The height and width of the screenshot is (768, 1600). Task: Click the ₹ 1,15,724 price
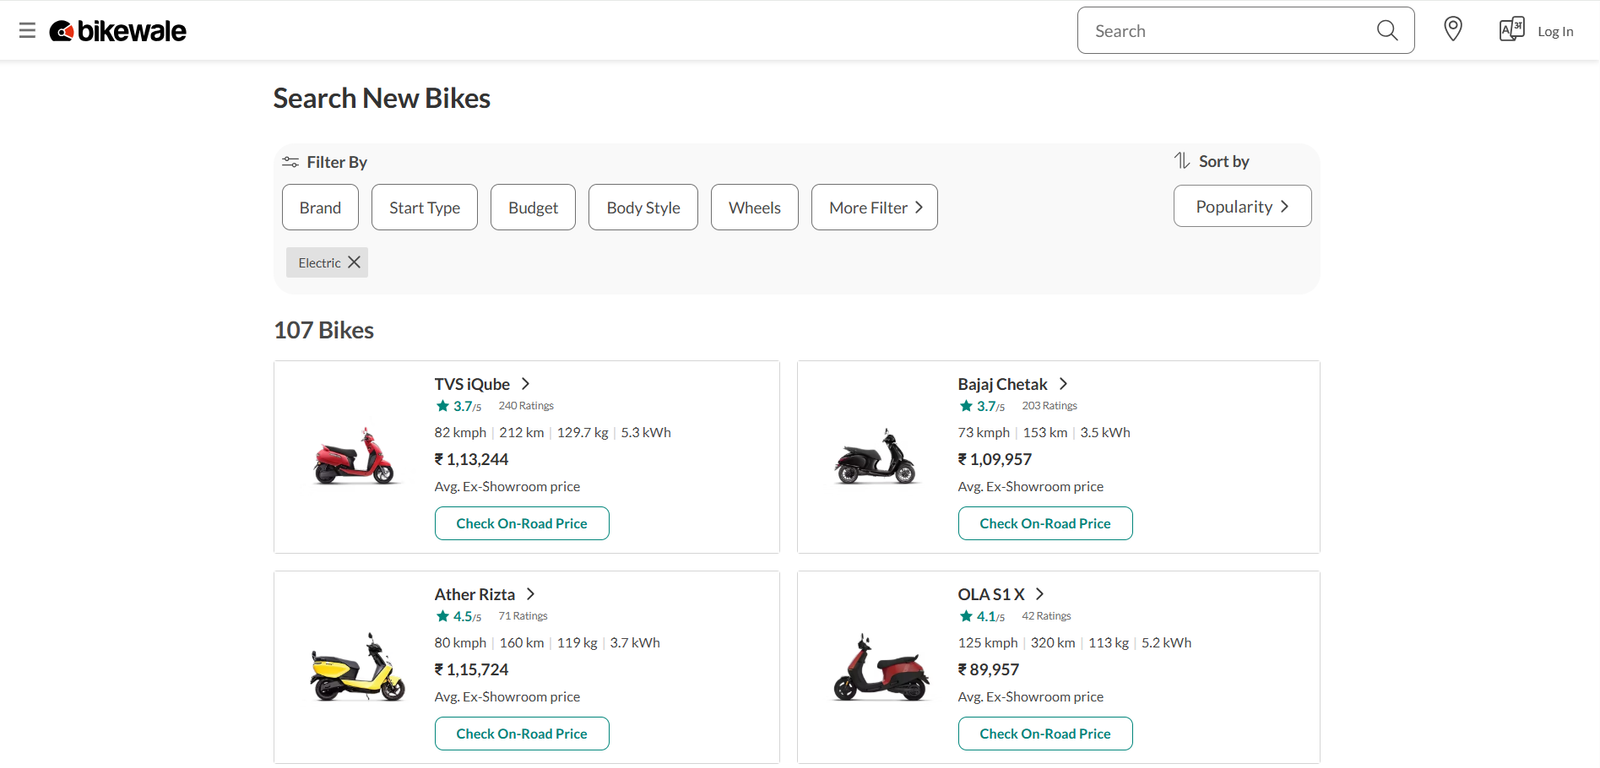471,669
